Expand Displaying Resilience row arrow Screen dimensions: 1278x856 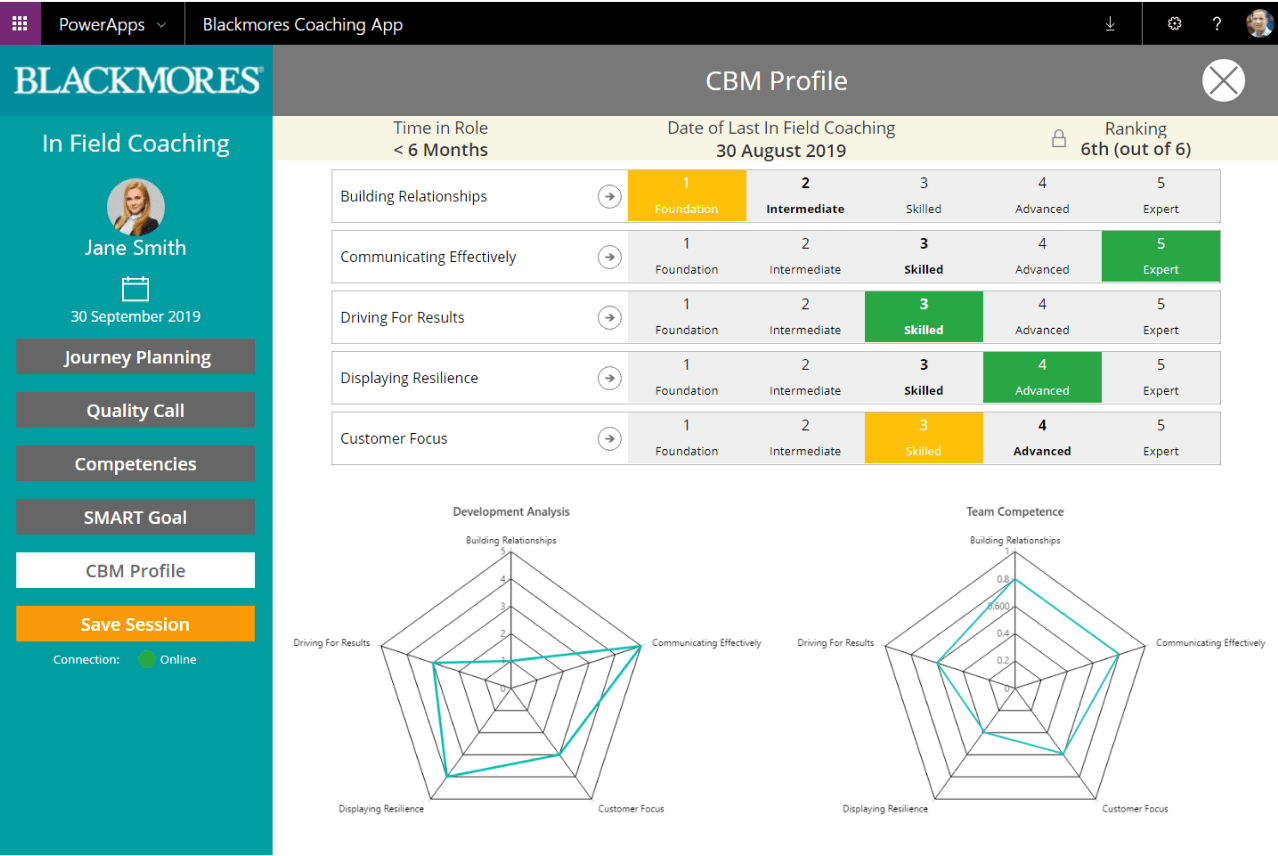[609, 378]
